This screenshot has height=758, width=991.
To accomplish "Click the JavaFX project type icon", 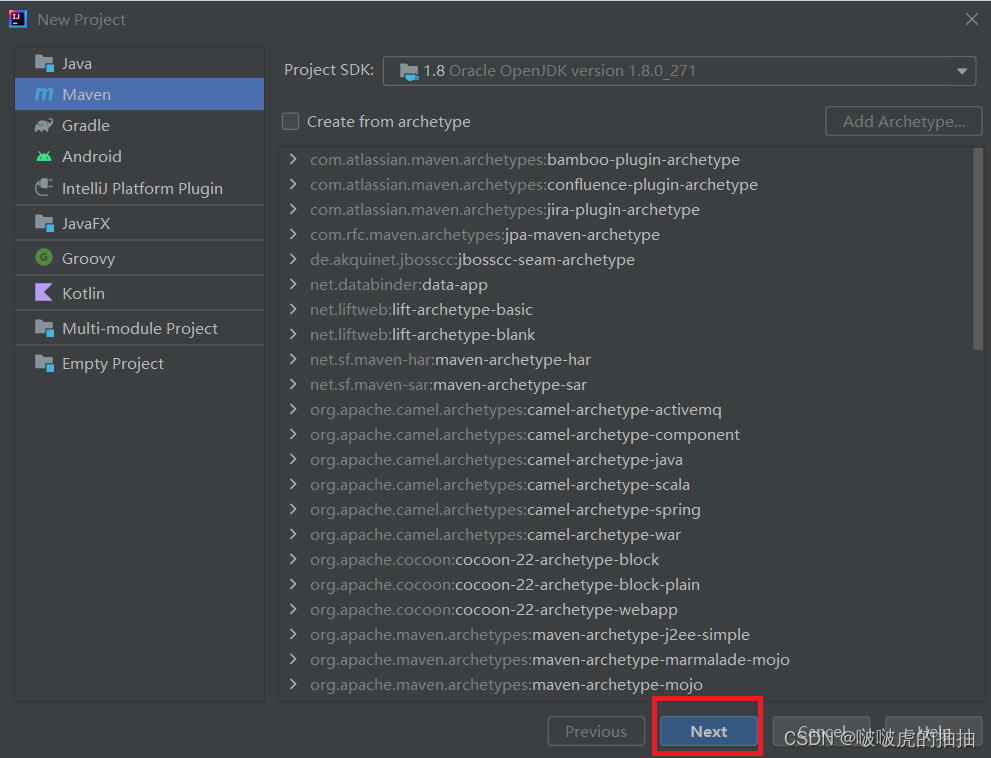I will (44, 222).
